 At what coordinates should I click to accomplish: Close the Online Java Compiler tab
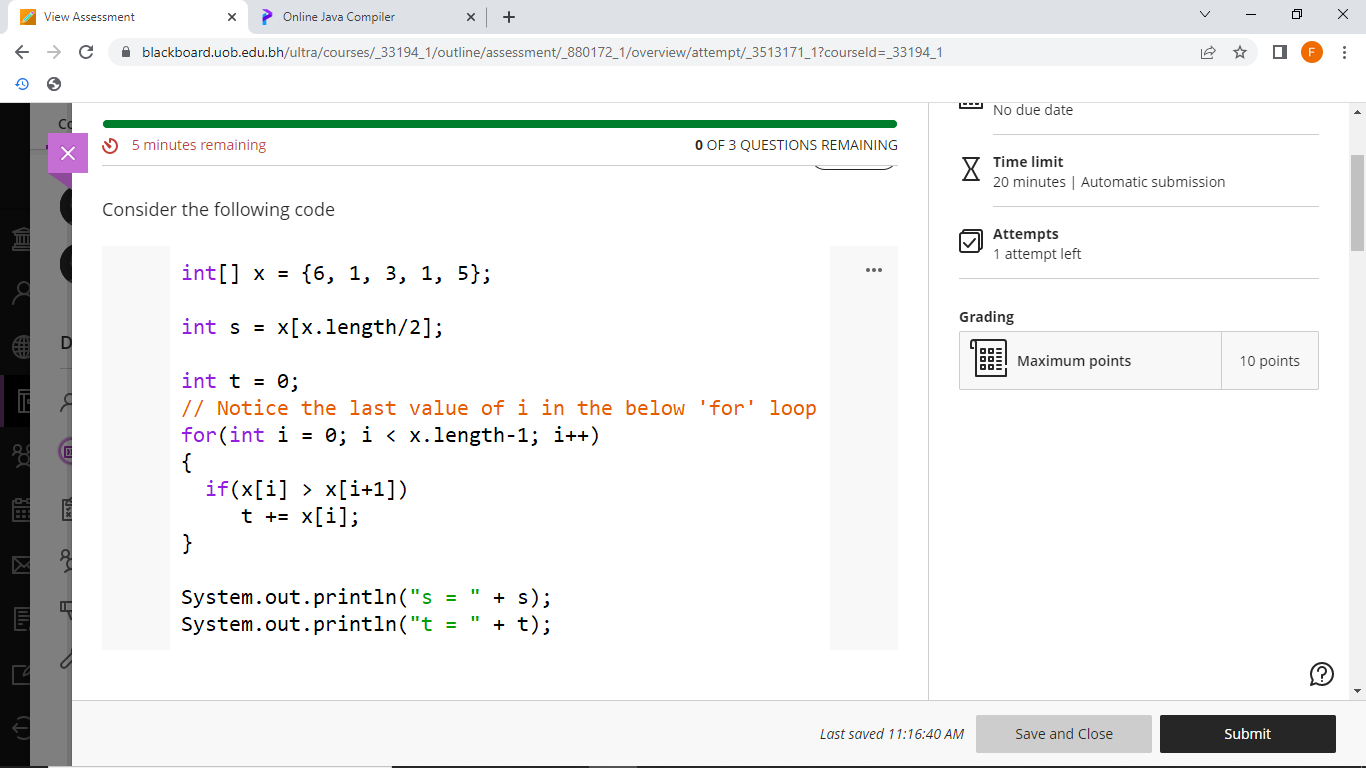(472, 17)
